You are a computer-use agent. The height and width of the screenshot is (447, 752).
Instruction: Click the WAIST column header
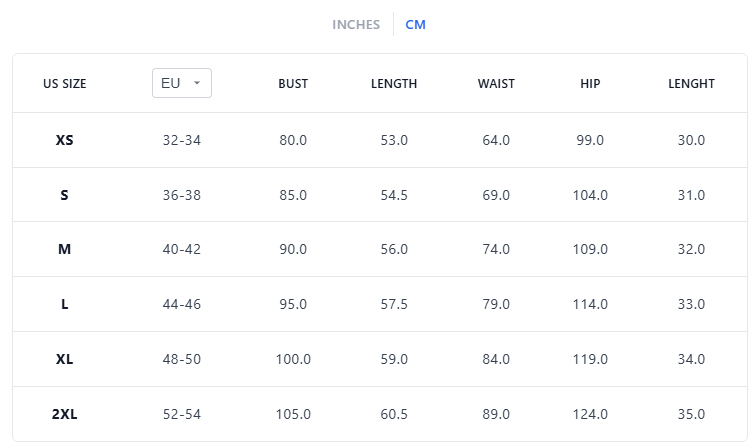click(496, 84)
